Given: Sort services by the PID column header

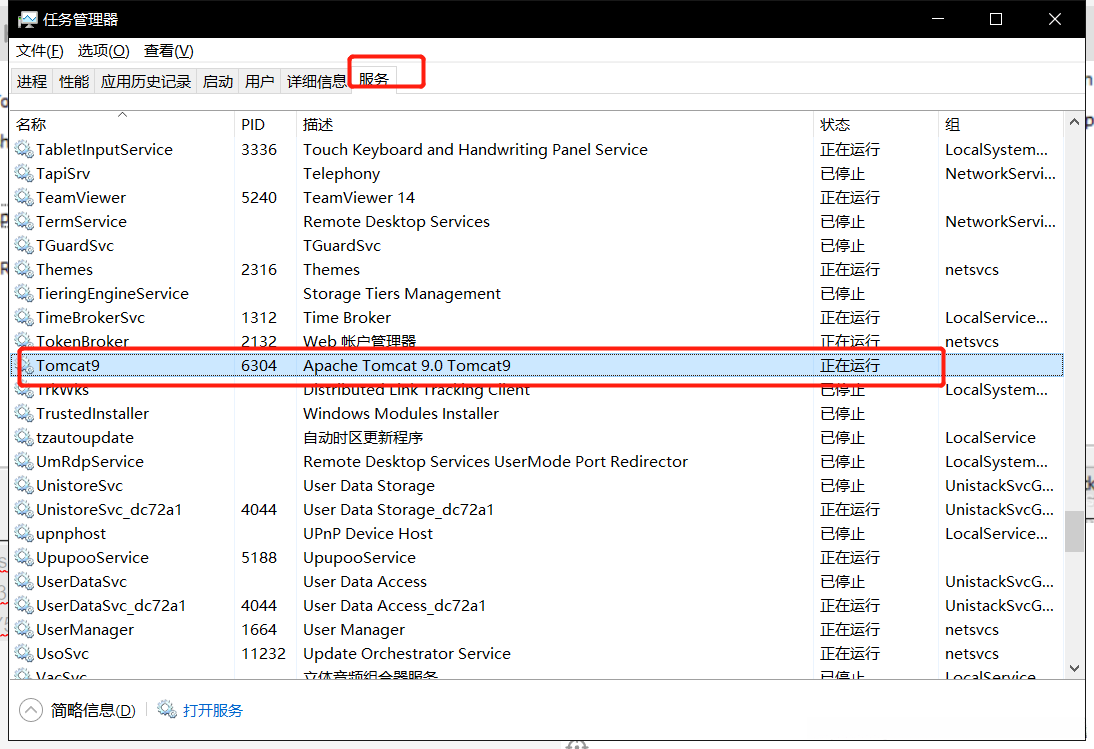Looking at the screenshot, I should coord(265,124).
